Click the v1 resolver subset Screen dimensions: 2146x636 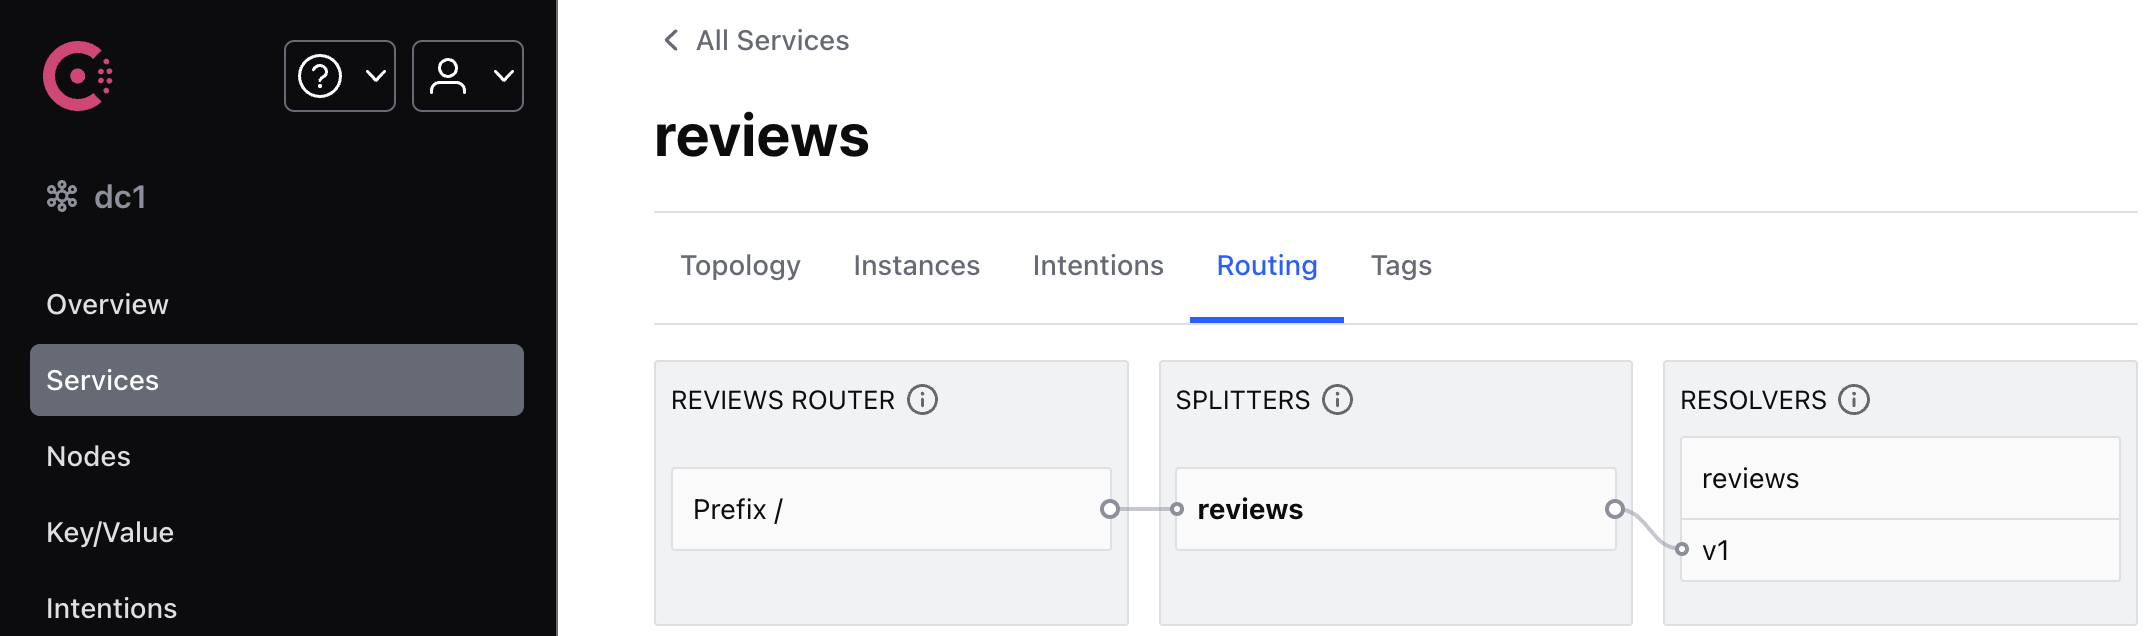click(1898, 550)
